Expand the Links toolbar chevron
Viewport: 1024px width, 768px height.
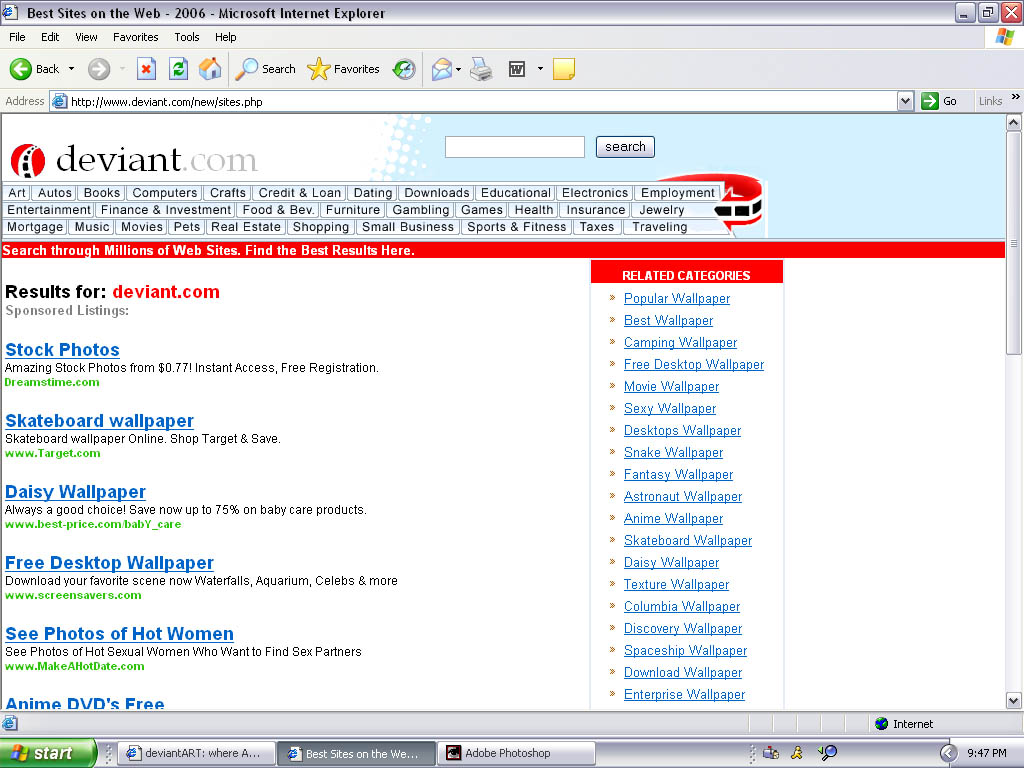pyautogui.click(x=1016, y=97)
